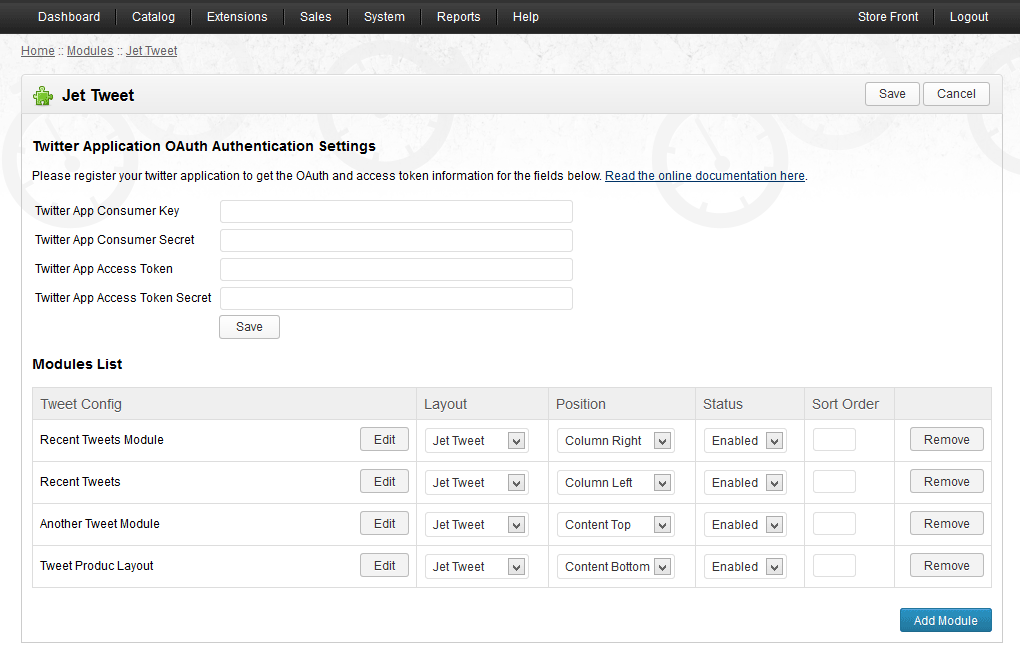Open the online documentation link
The width and height of the screenshot is (1020, 654).
pos(705,176)
